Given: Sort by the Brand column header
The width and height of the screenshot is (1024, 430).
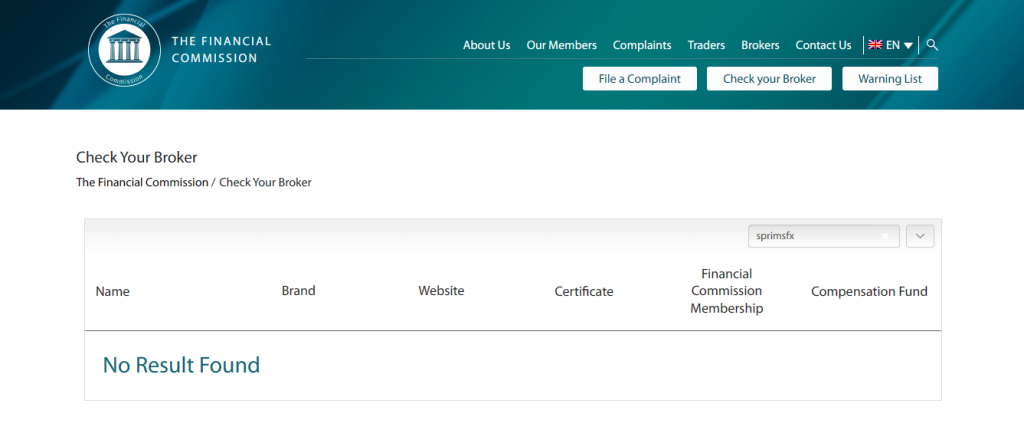Looking at the screenshot, I should 298,290.
